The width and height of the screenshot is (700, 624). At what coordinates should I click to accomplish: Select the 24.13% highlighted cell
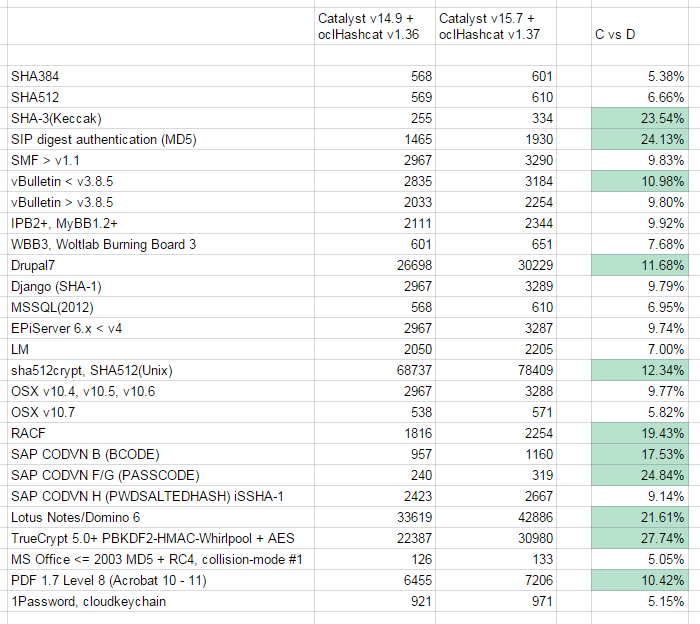640,139
